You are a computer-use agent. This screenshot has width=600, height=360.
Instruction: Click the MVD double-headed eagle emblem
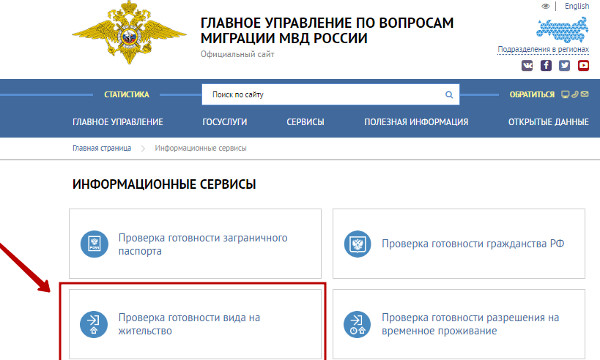[x=129, y=33]
